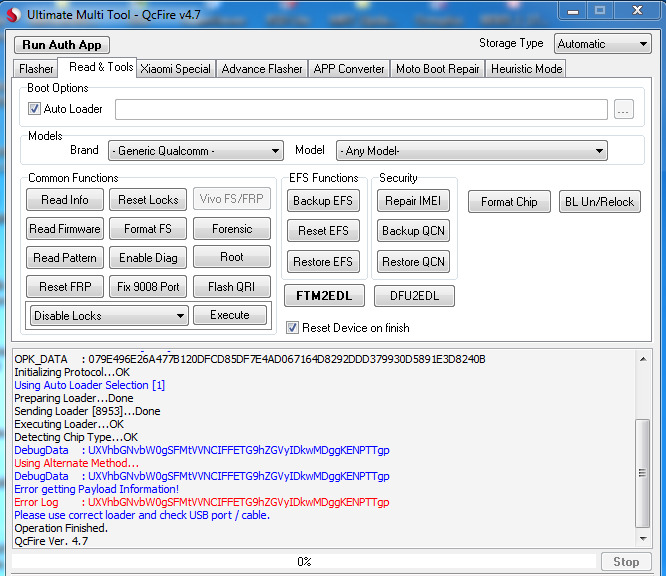Click the 'Detecting Chip Type...OK' log line
666x576 pixels.
76,437
